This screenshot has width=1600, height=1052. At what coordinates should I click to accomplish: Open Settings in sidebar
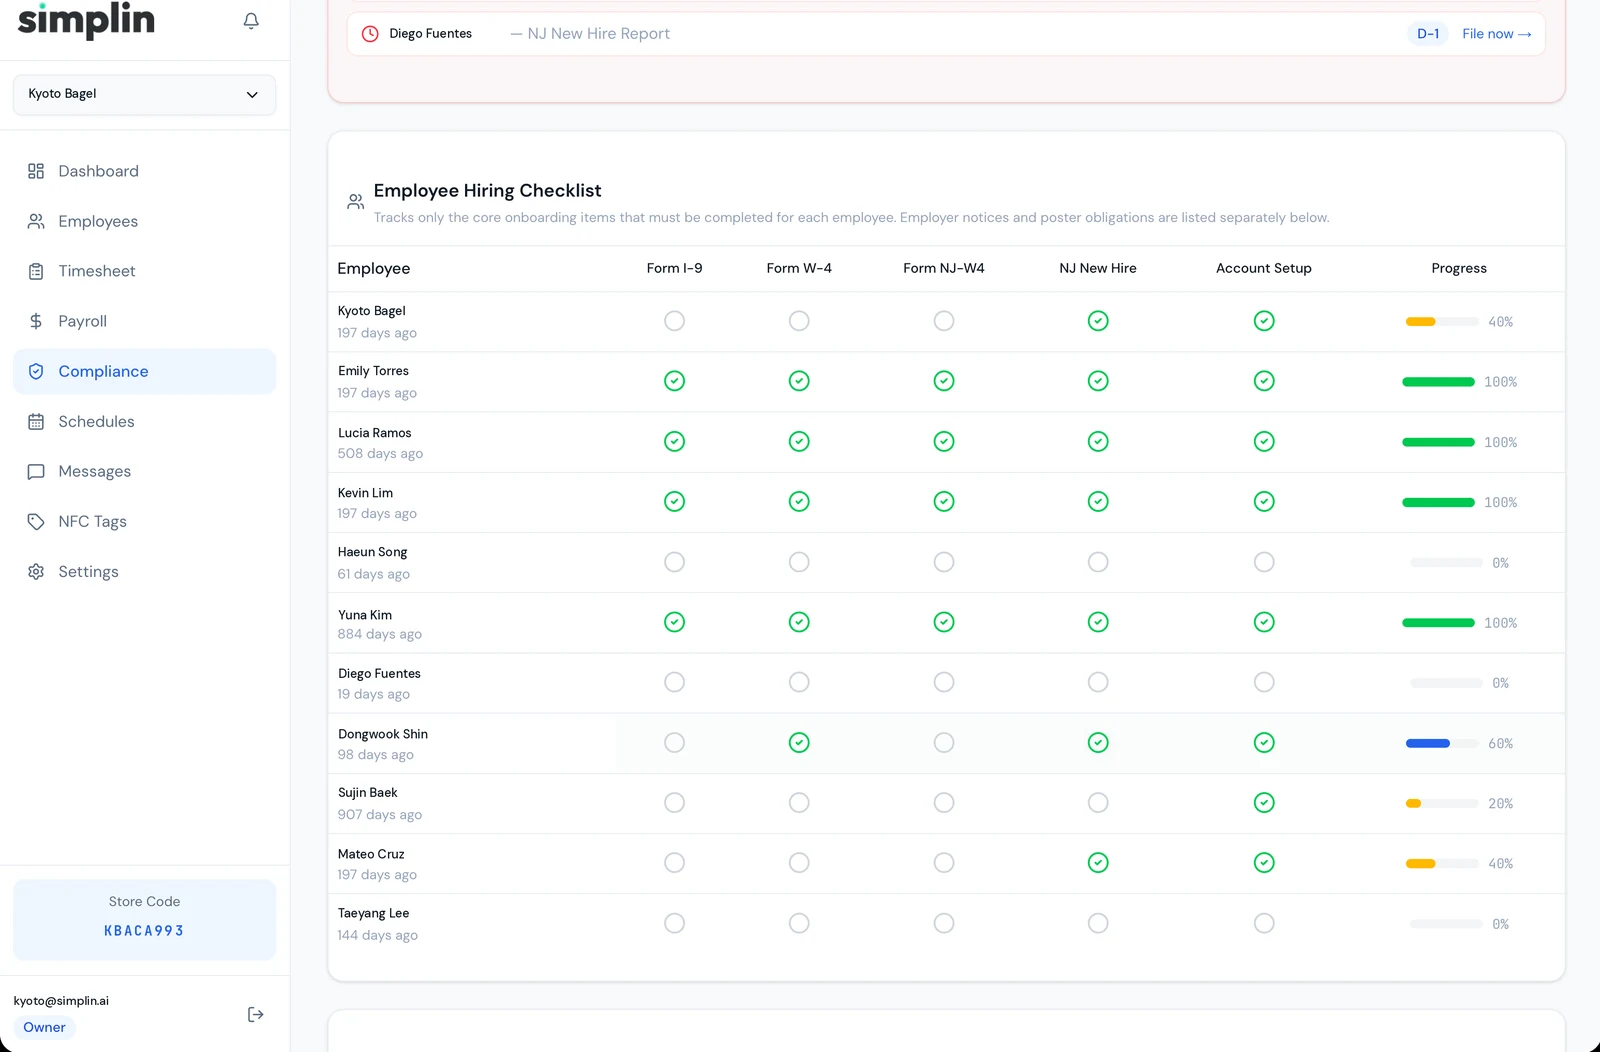coord(144,572)
